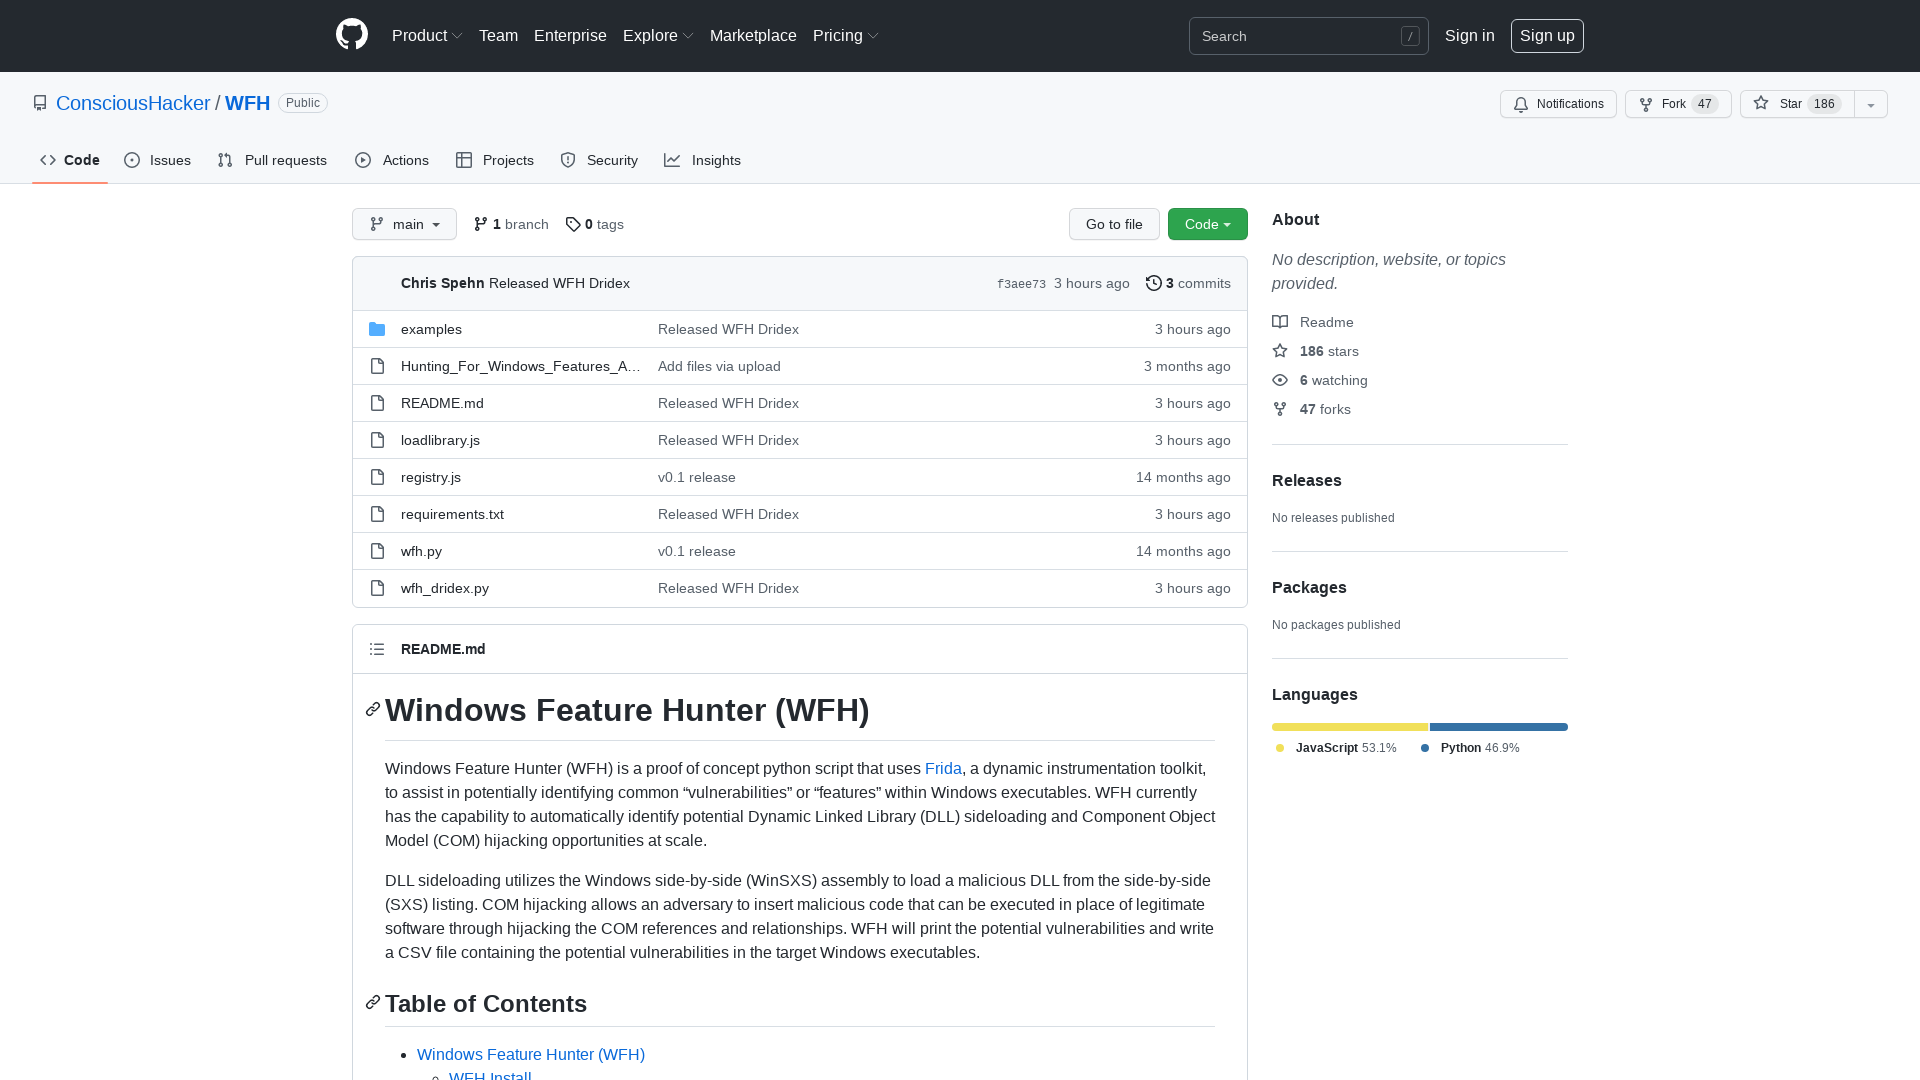Click the Projects table icon
The width and height of the screenshot is (1920, 1080).
tap(465, 160)
